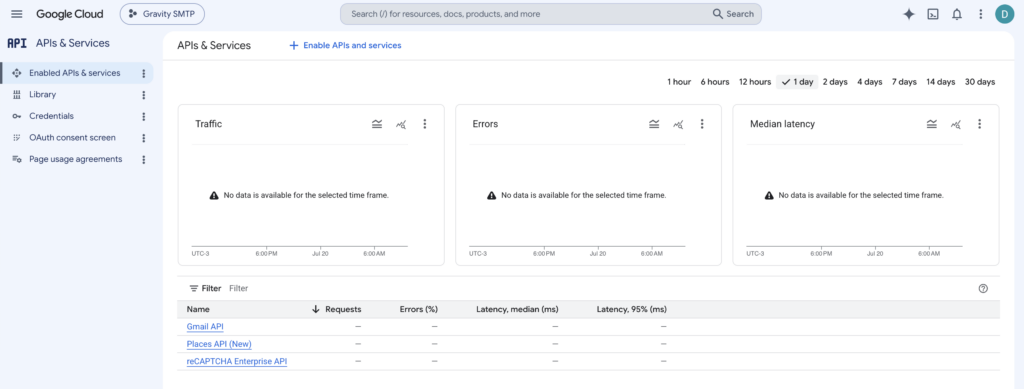Sort by Latency, 95% (ms) header
Image resolution: width=1024 pixels, height=389 pixels.
tap(632, 309)
